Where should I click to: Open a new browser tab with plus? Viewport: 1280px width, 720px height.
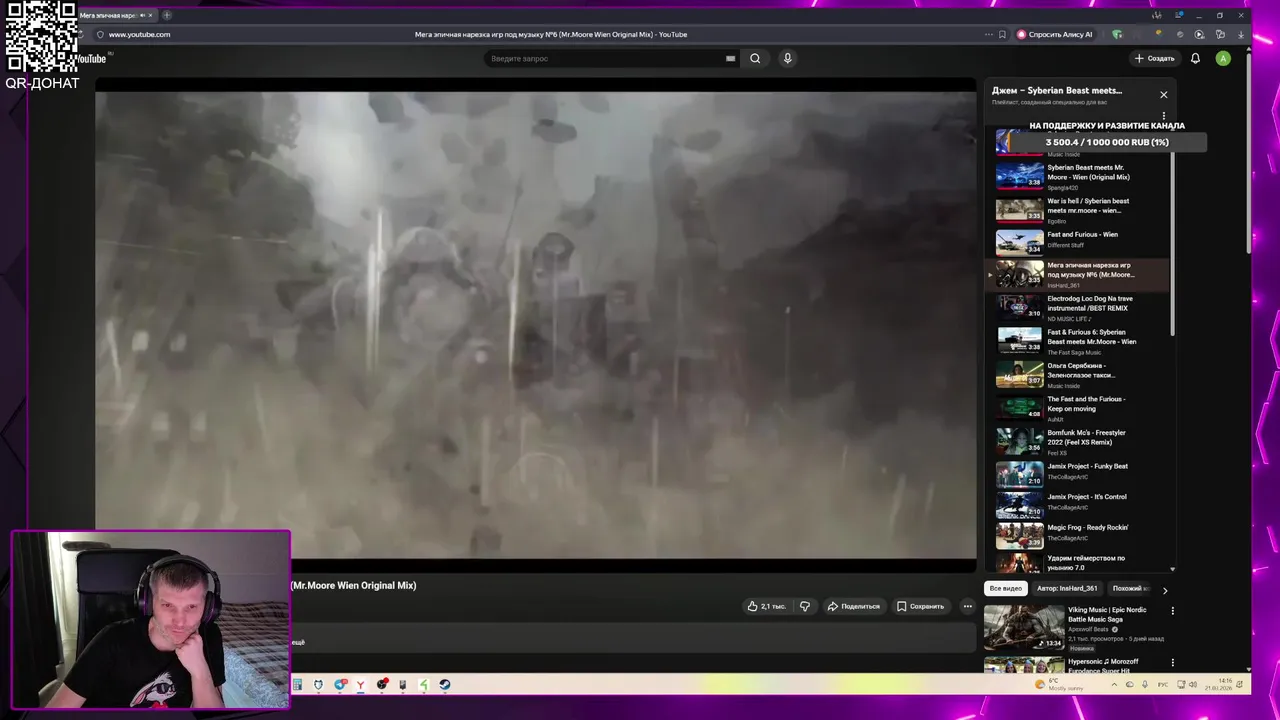(166, 15)
